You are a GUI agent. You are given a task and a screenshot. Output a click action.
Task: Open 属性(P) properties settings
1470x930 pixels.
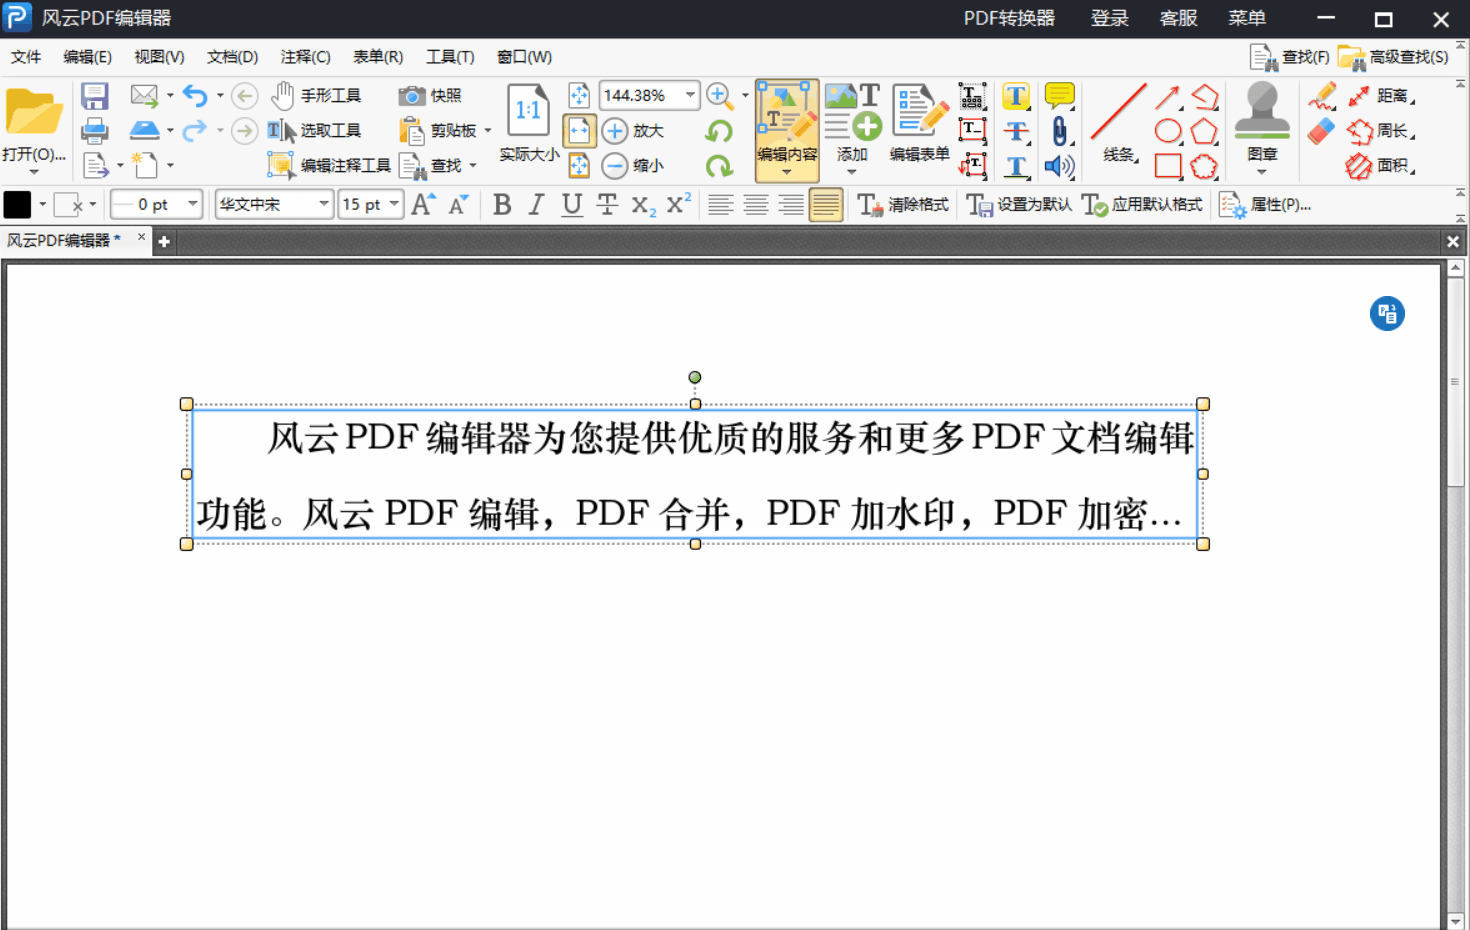tap(1265, 204)
